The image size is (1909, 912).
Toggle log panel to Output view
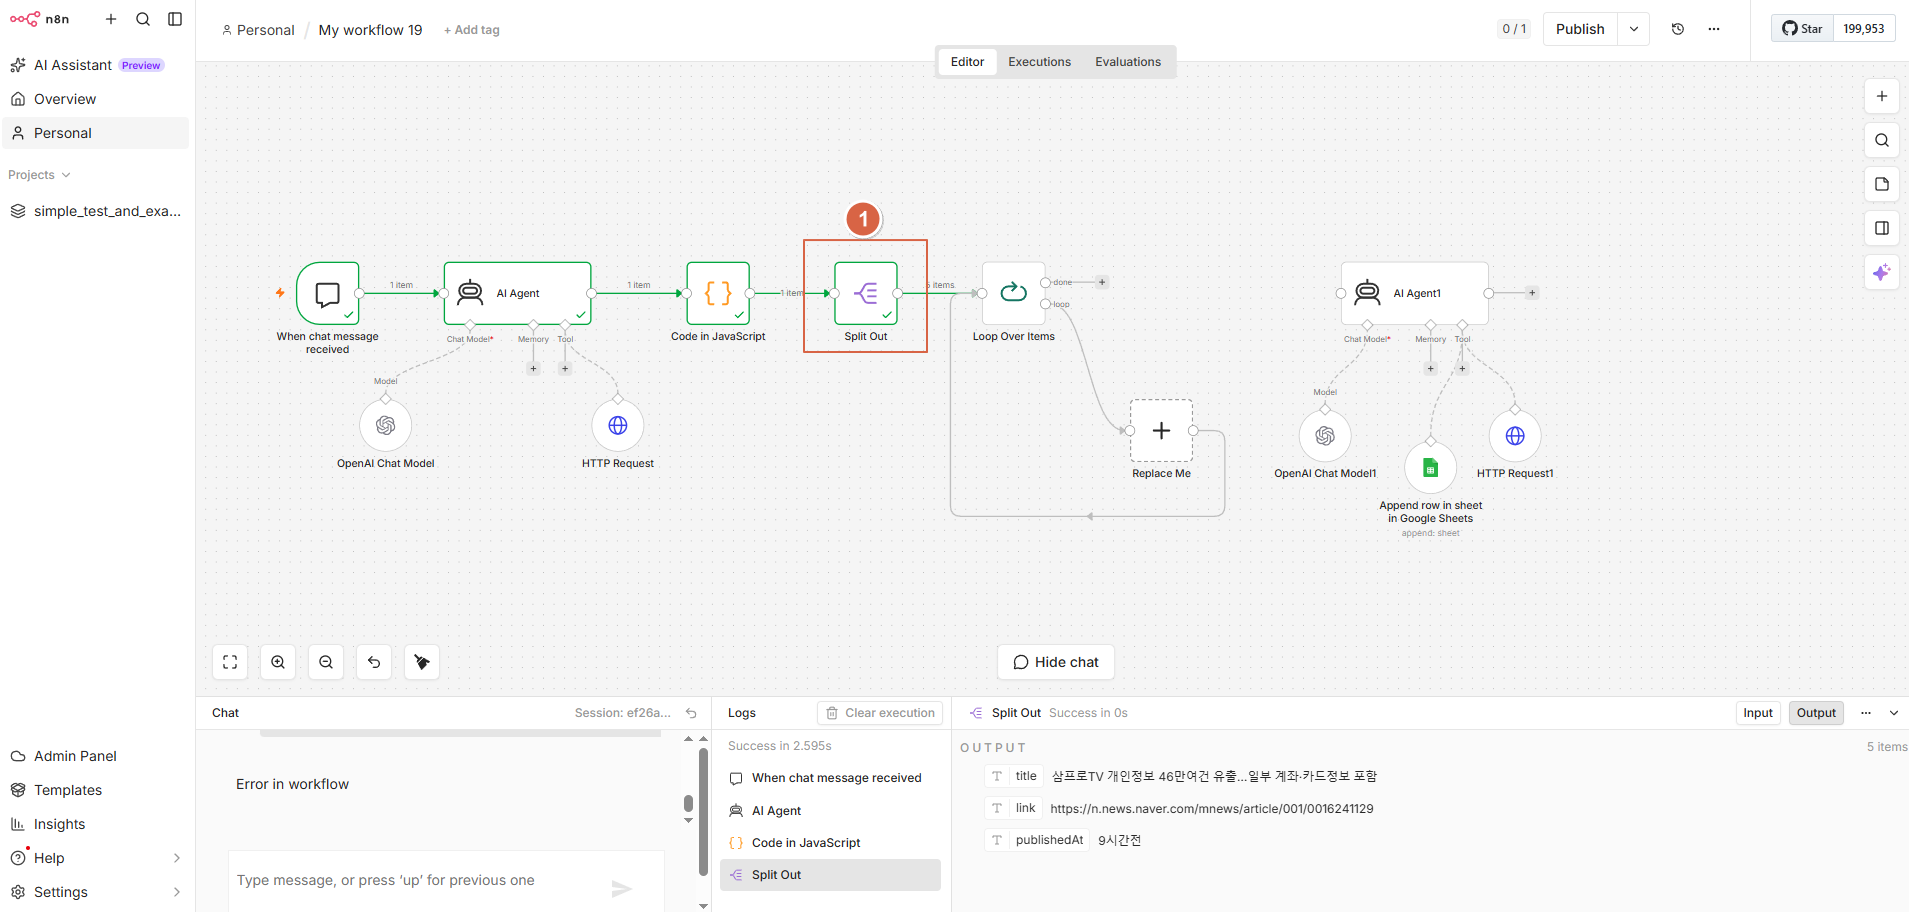click(x=1816, y=713)
